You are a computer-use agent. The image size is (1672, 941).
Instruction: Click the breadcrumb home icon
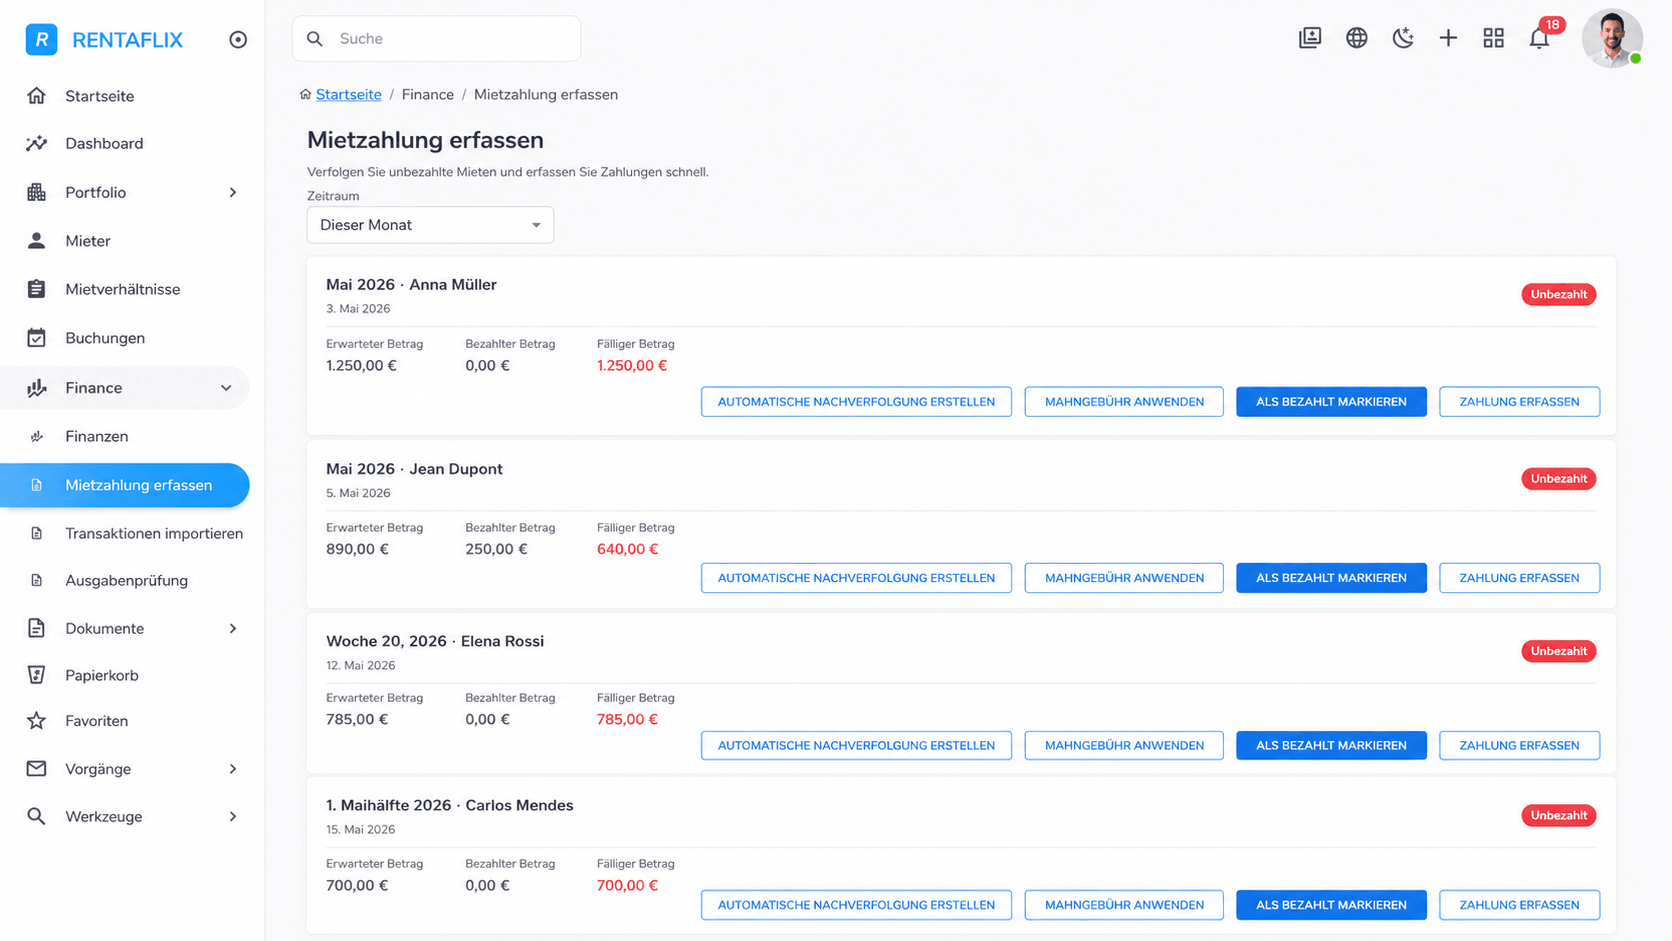coord(306,94)
